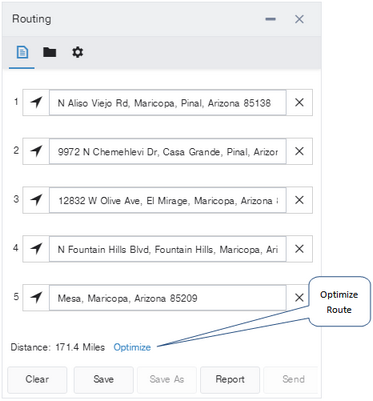
Task: Remove the Mesa stop
Action: 299,297
